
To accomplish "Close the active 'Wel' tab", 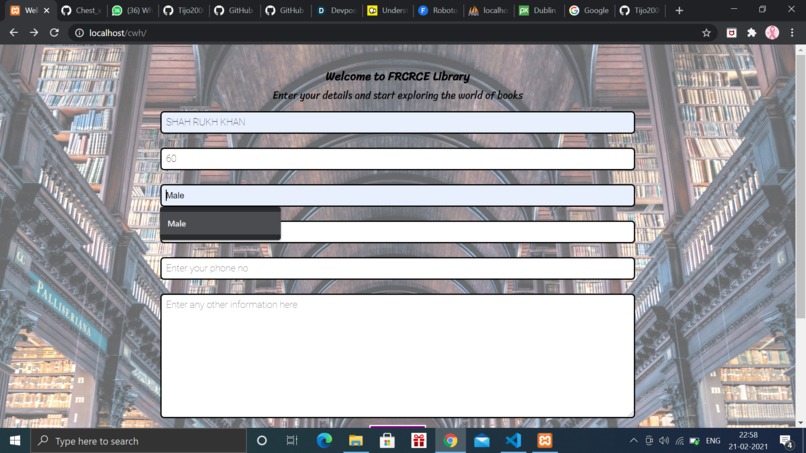I will tap(46, 10).
